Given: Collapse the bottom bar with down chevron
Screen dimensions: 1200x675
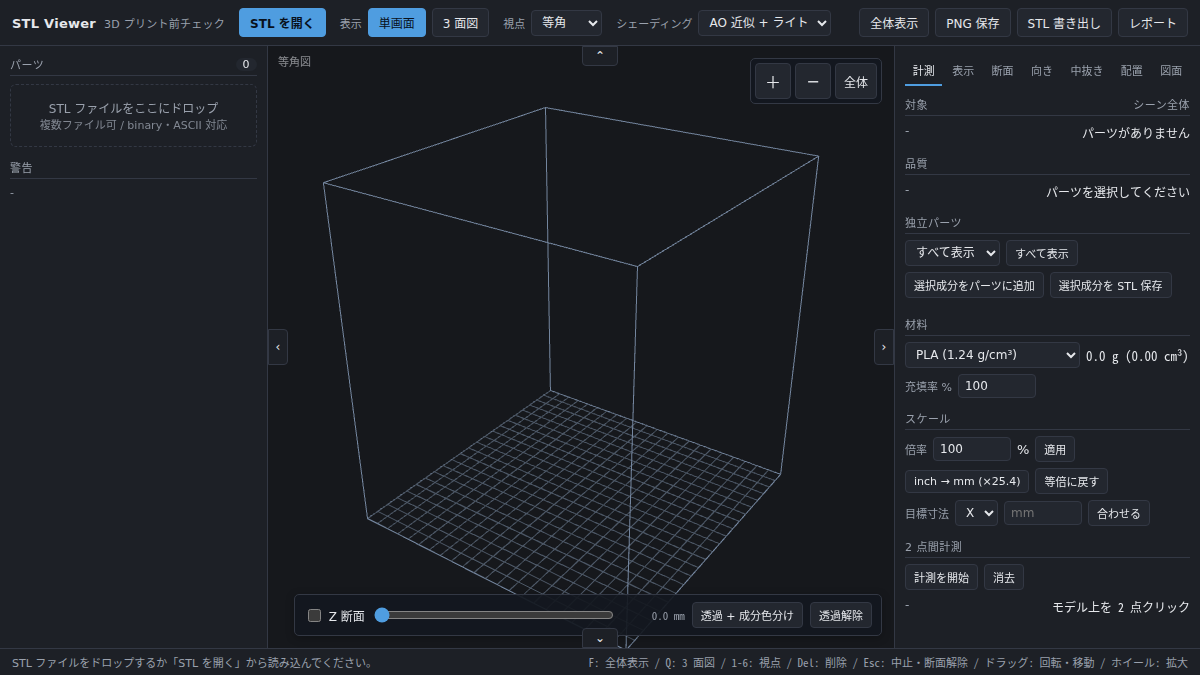Looking at the screenshot, I should [600, 638].
